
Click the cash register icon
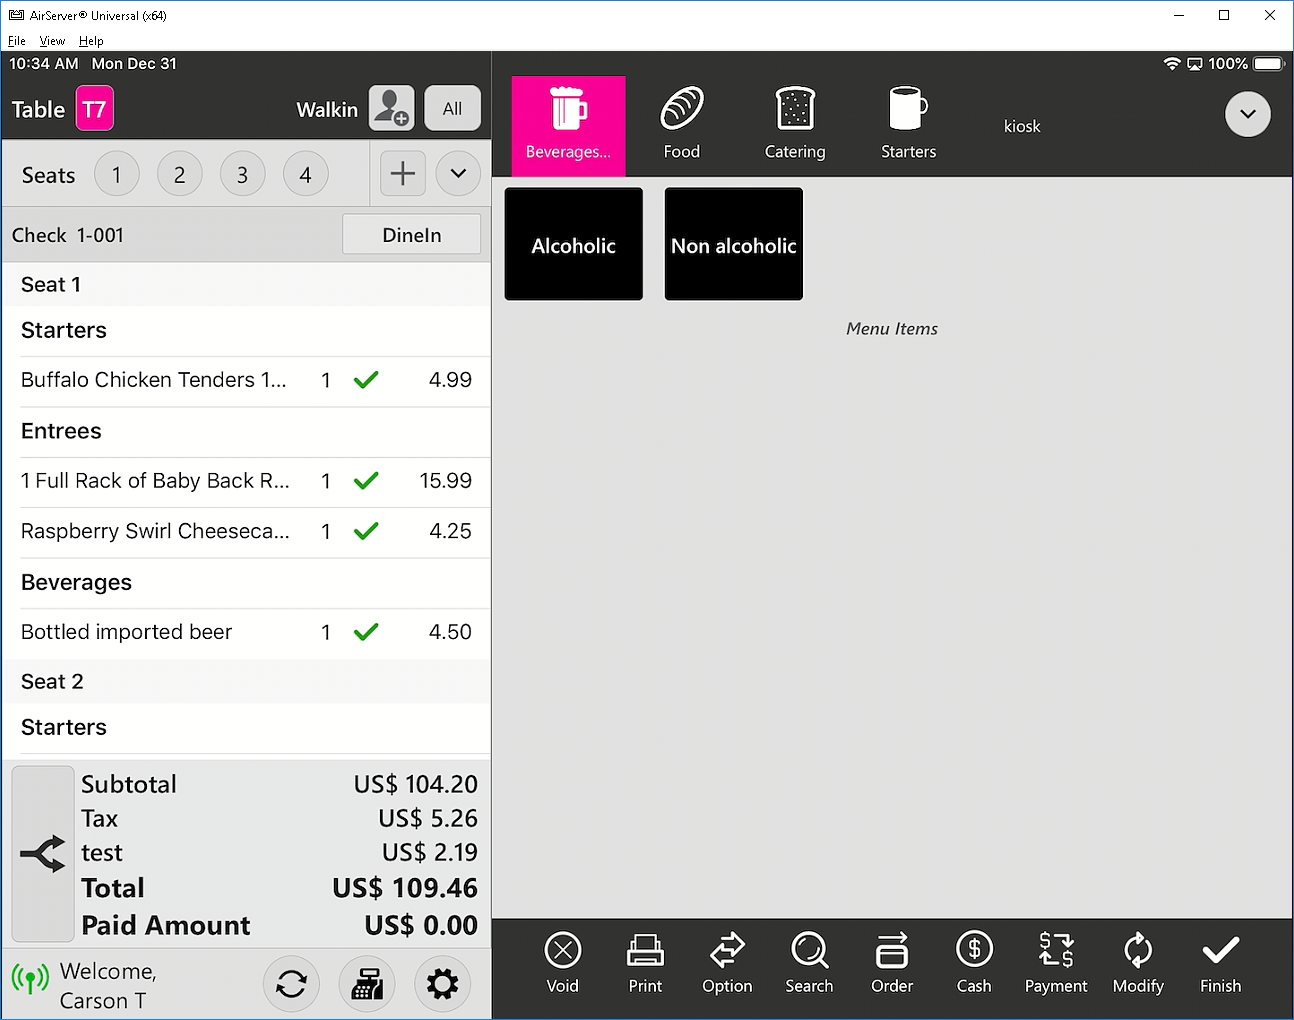(367, 984)
